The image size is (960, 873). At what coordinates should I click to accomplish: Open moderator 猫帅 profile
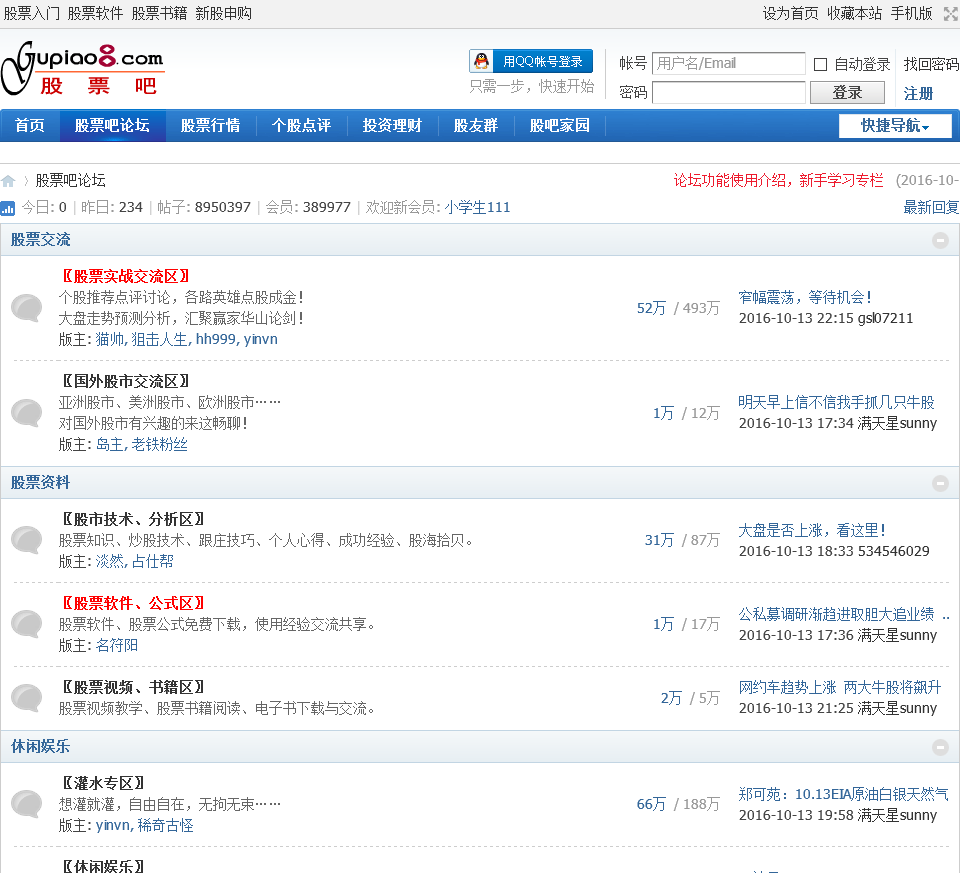(110, 339)
